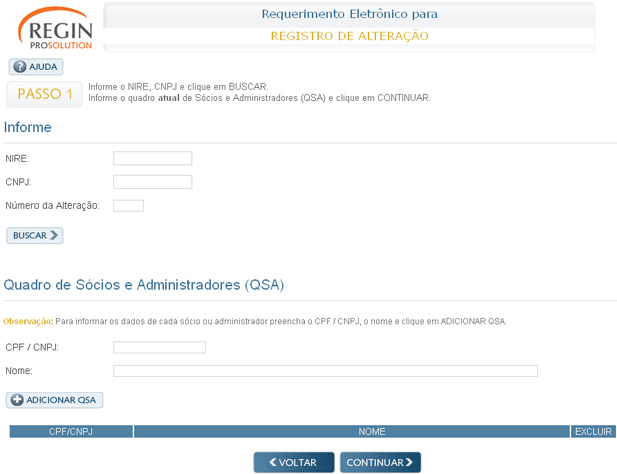Click the CPF/CNPJ table column header
Screen dimensions: 617x474
click(x=71, y=432)
